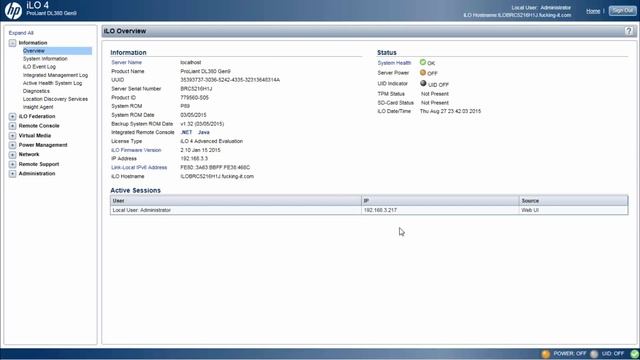The height and width of the screenshot is (360, 640).
Task: Click the Sign Out button
Action: [x=622, y=11]
